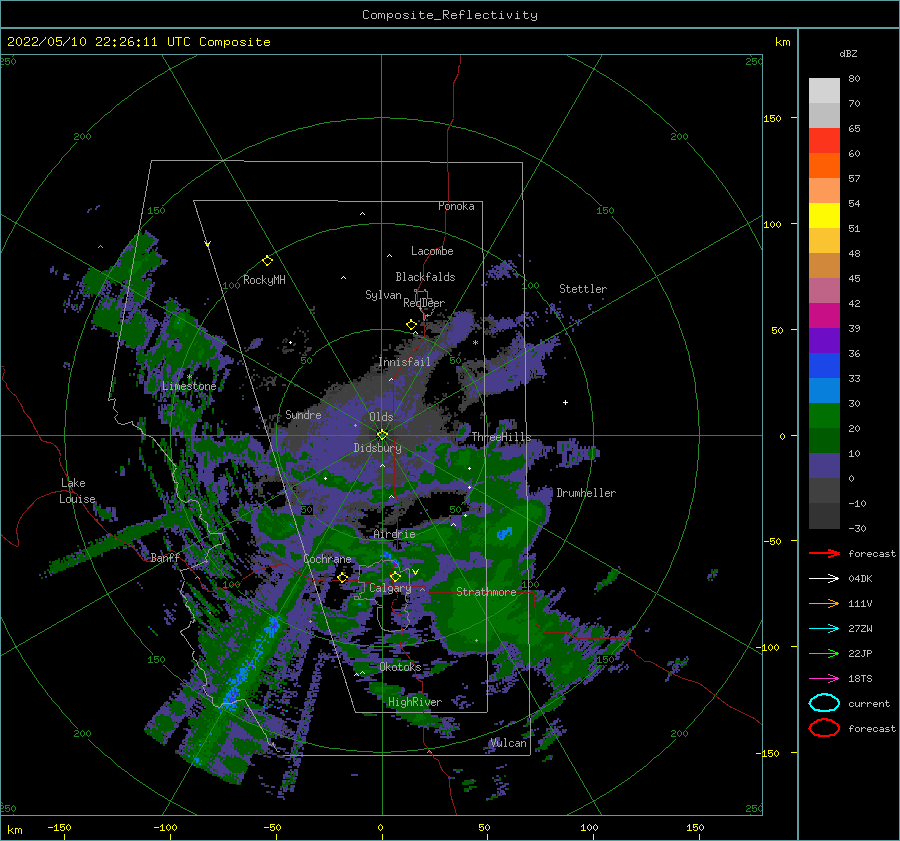
Task: Select the white 04DK arrow legend icon
Action: (824, 579)
